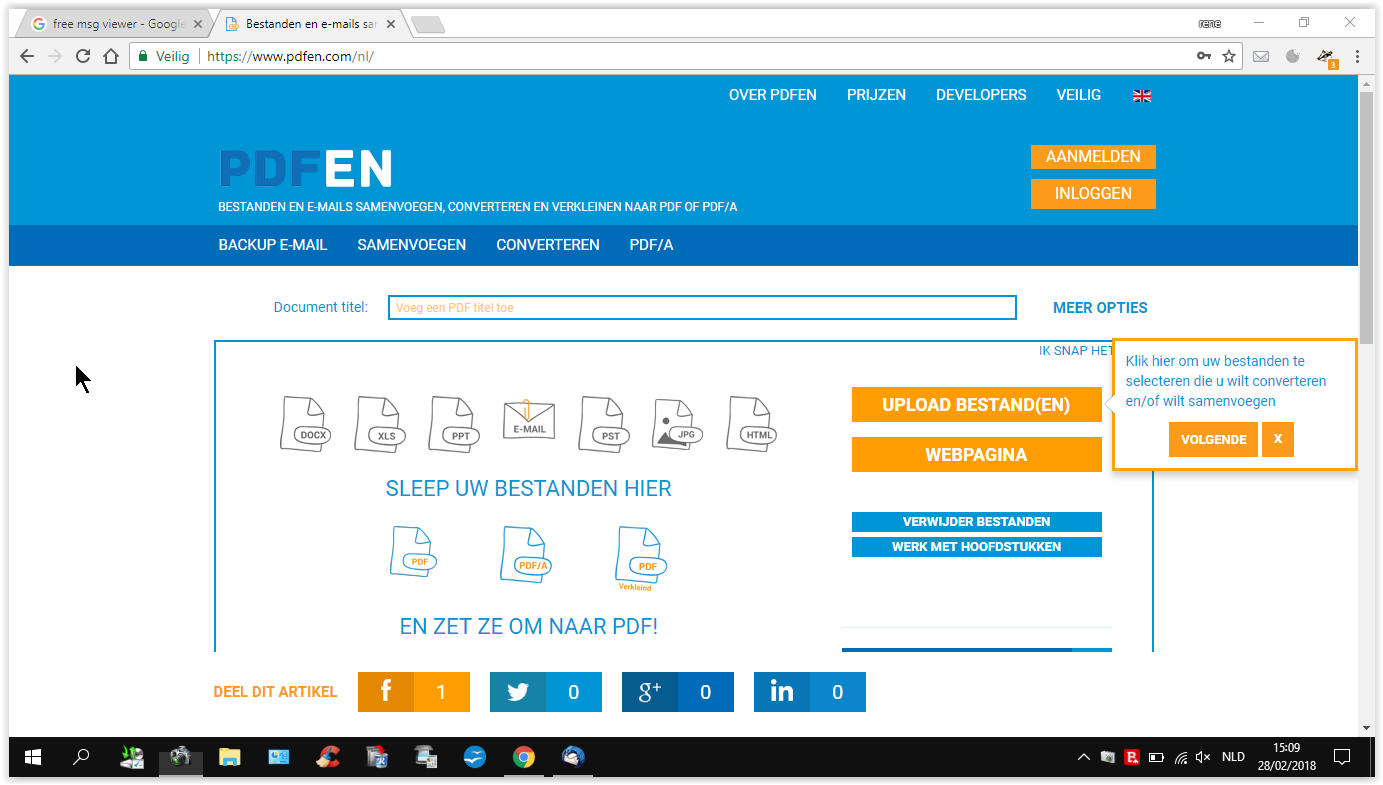Image resolution: width=1383 pixels, height=785 pixels.
Task: Close the tooltip with the X button
Action: 1278,440
